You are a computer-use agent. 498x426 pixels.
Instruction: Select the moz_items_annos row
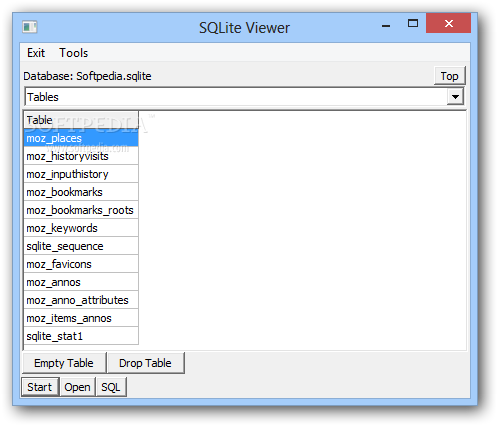81,318
